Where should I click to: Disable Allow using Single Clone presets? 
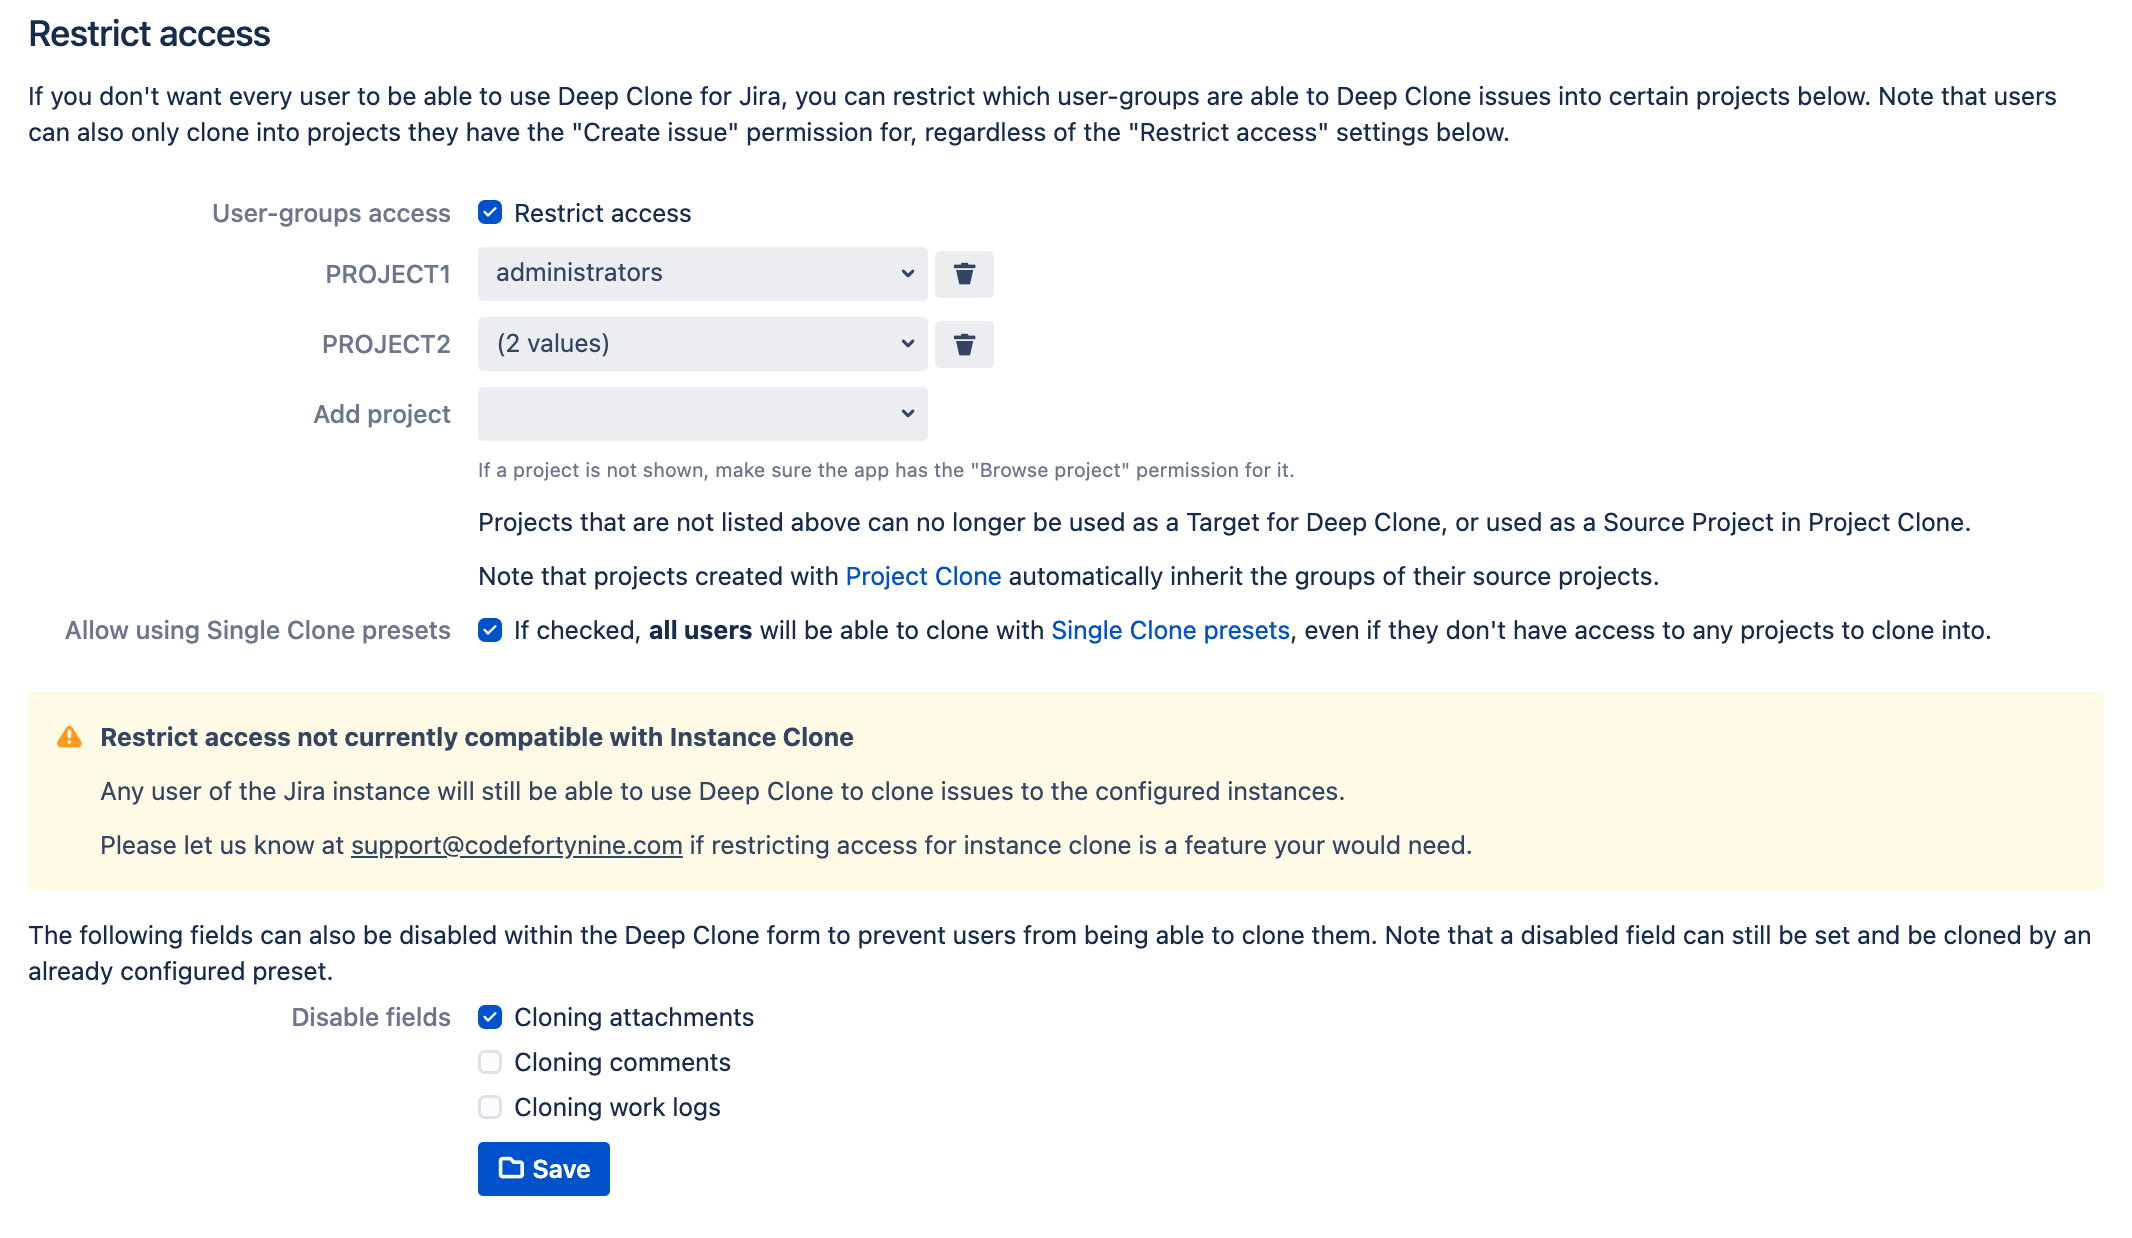(489, 630)
